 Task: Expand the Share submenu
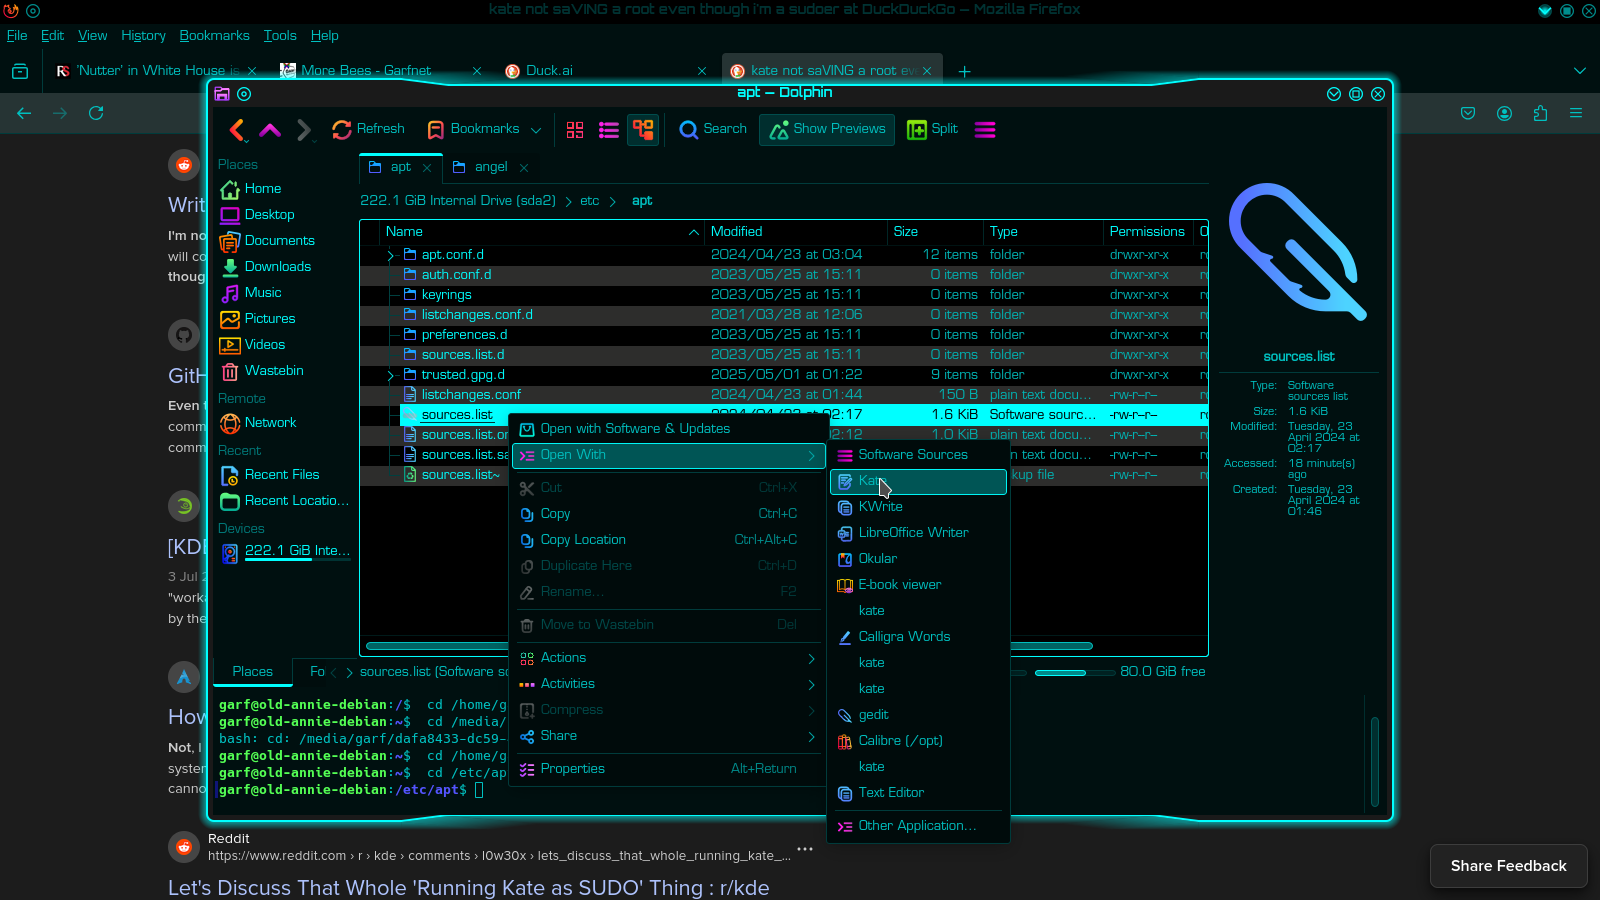pyautogui.click(x=669, y=736)
